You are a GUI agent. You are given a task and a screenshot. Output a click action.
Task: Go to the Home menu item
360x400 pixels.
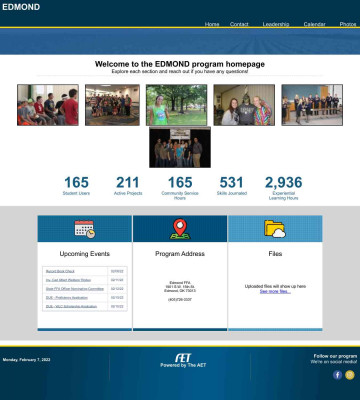coord(212,24)
